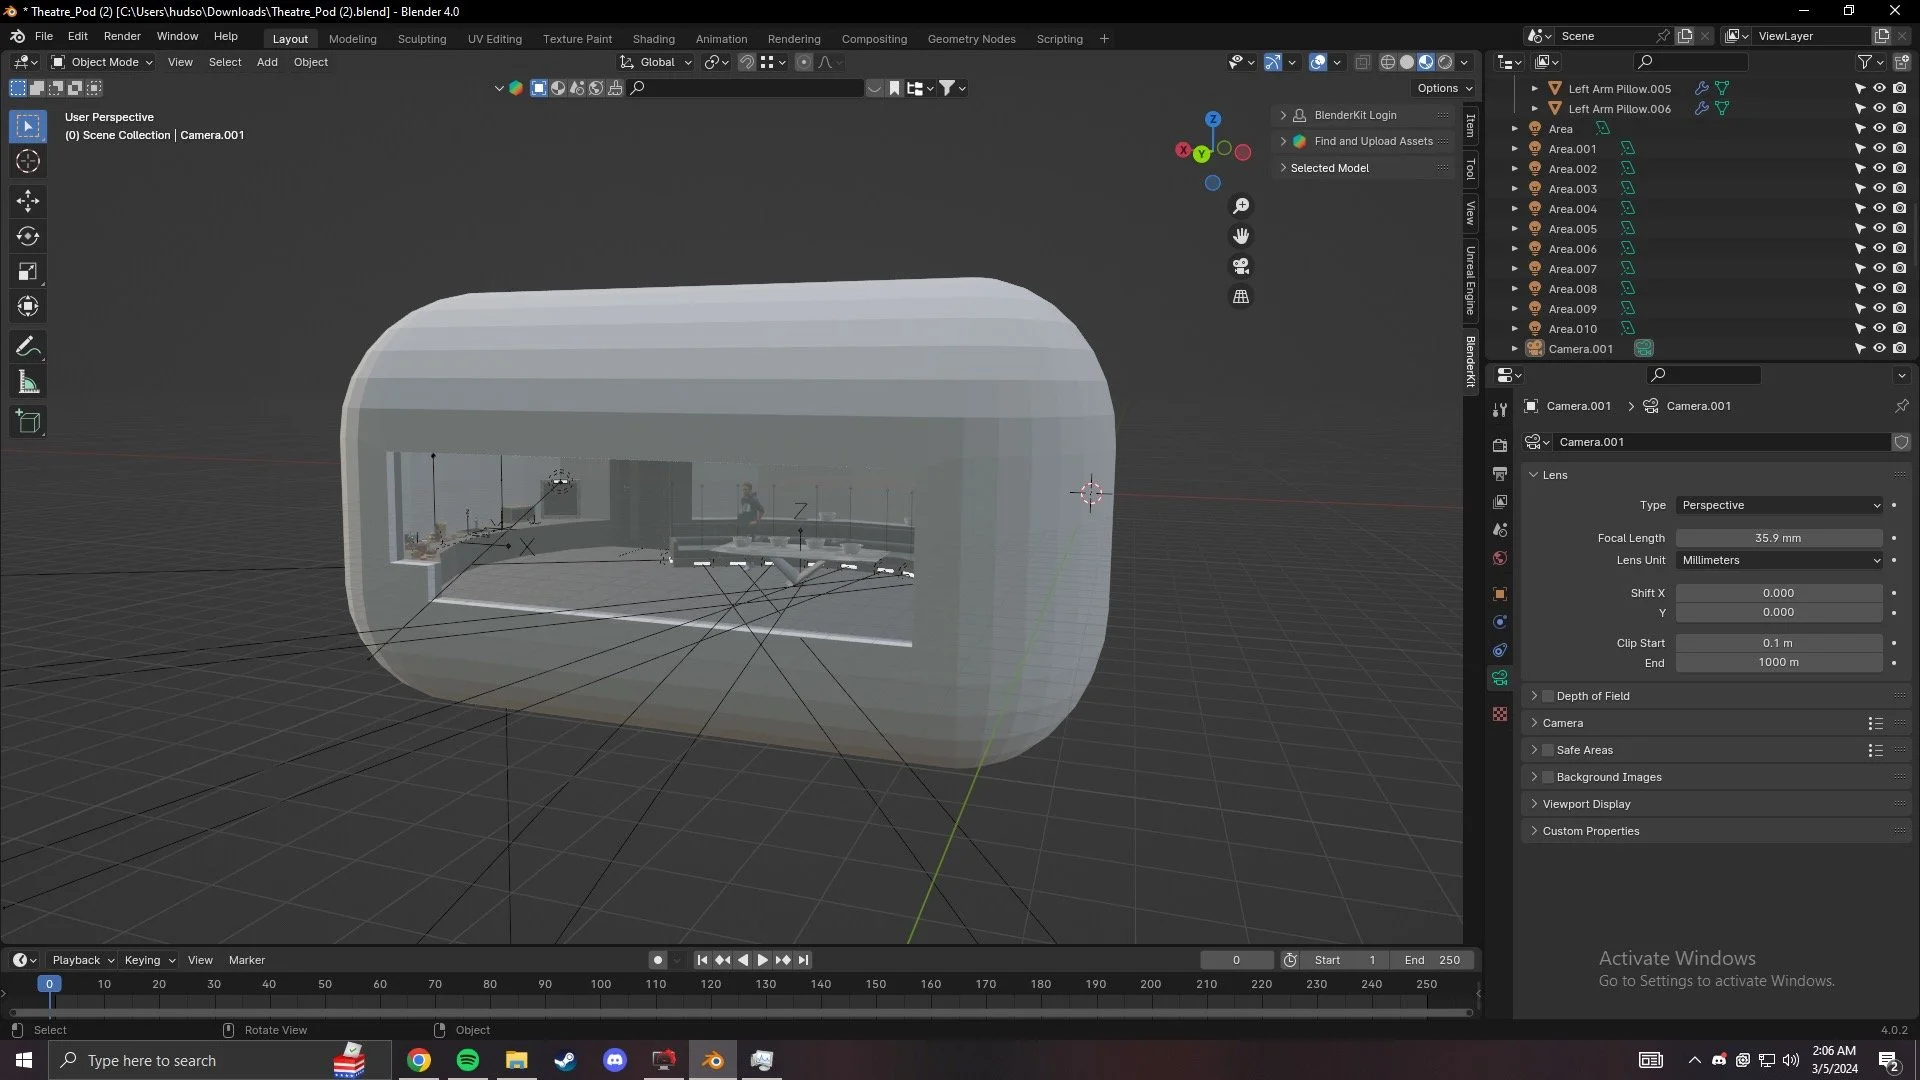Activate the Annotate pencil tool
1920x1080 pixels.
coord(28,347)
